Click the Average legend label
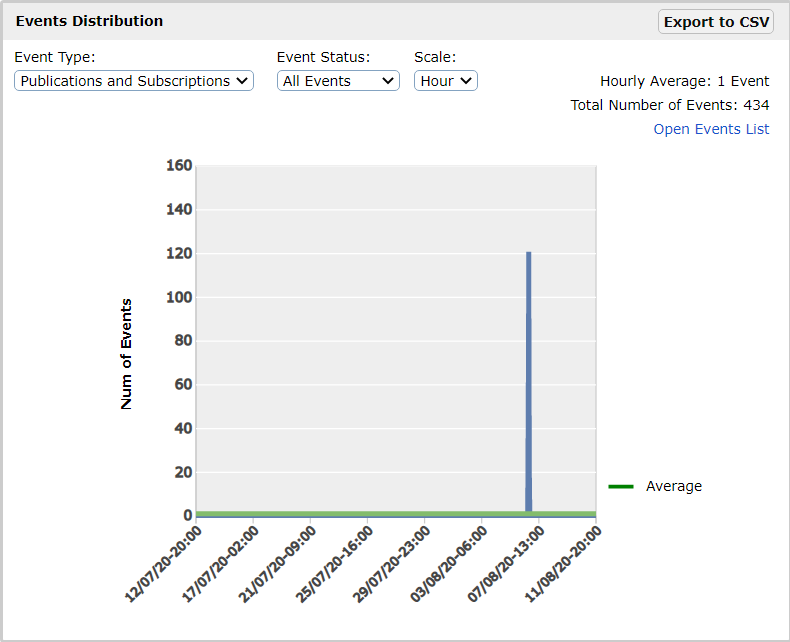790x642 pixels. pos(673,487)
